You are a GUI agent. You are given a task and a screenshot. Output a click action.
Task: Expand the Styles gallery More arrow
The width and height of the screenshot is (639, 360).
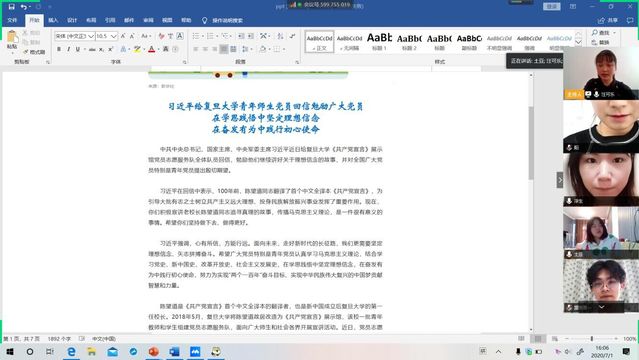tap(578, 42)
